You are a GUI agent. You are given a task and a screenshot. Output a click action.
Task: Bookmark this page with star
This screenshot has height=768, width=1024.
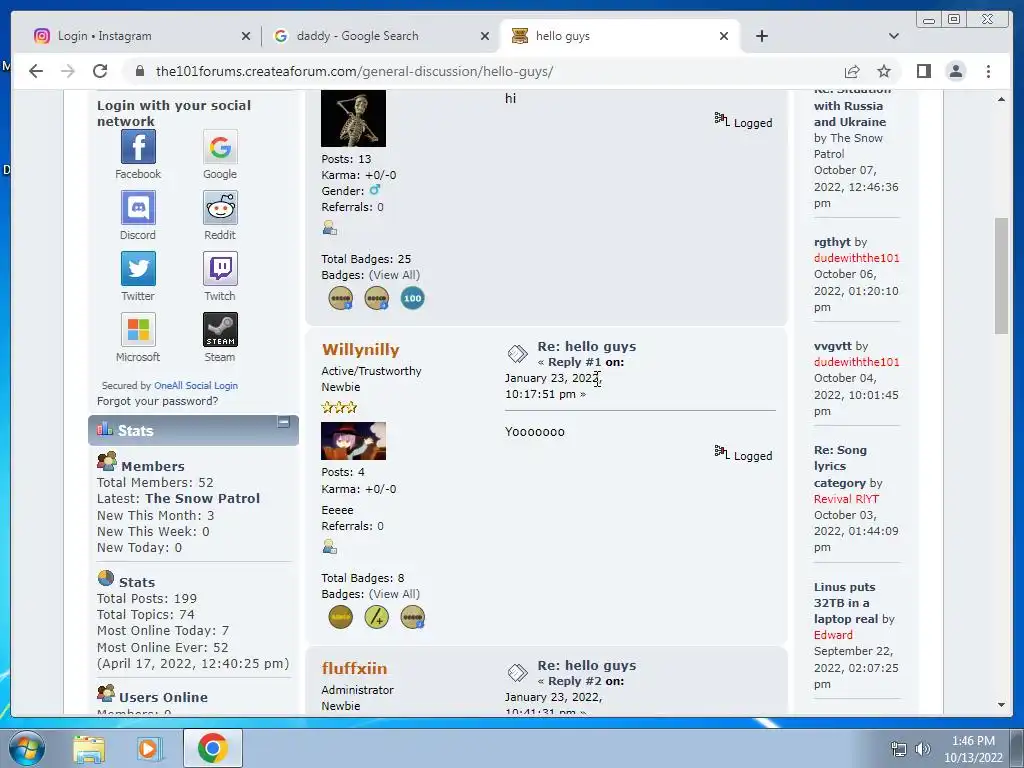(x=884, y=71)
